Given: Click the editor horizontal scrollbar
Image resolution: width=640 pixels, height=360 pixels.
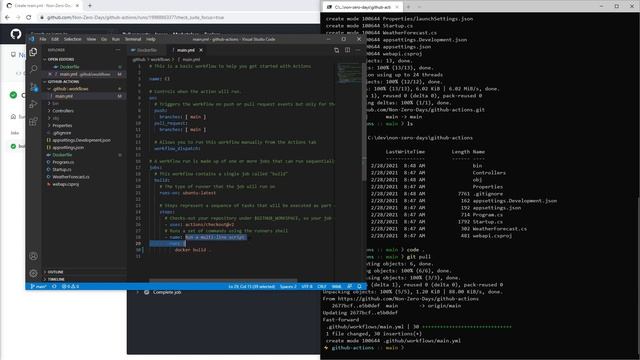Looking at the screenshot, I should coord(223,280).
